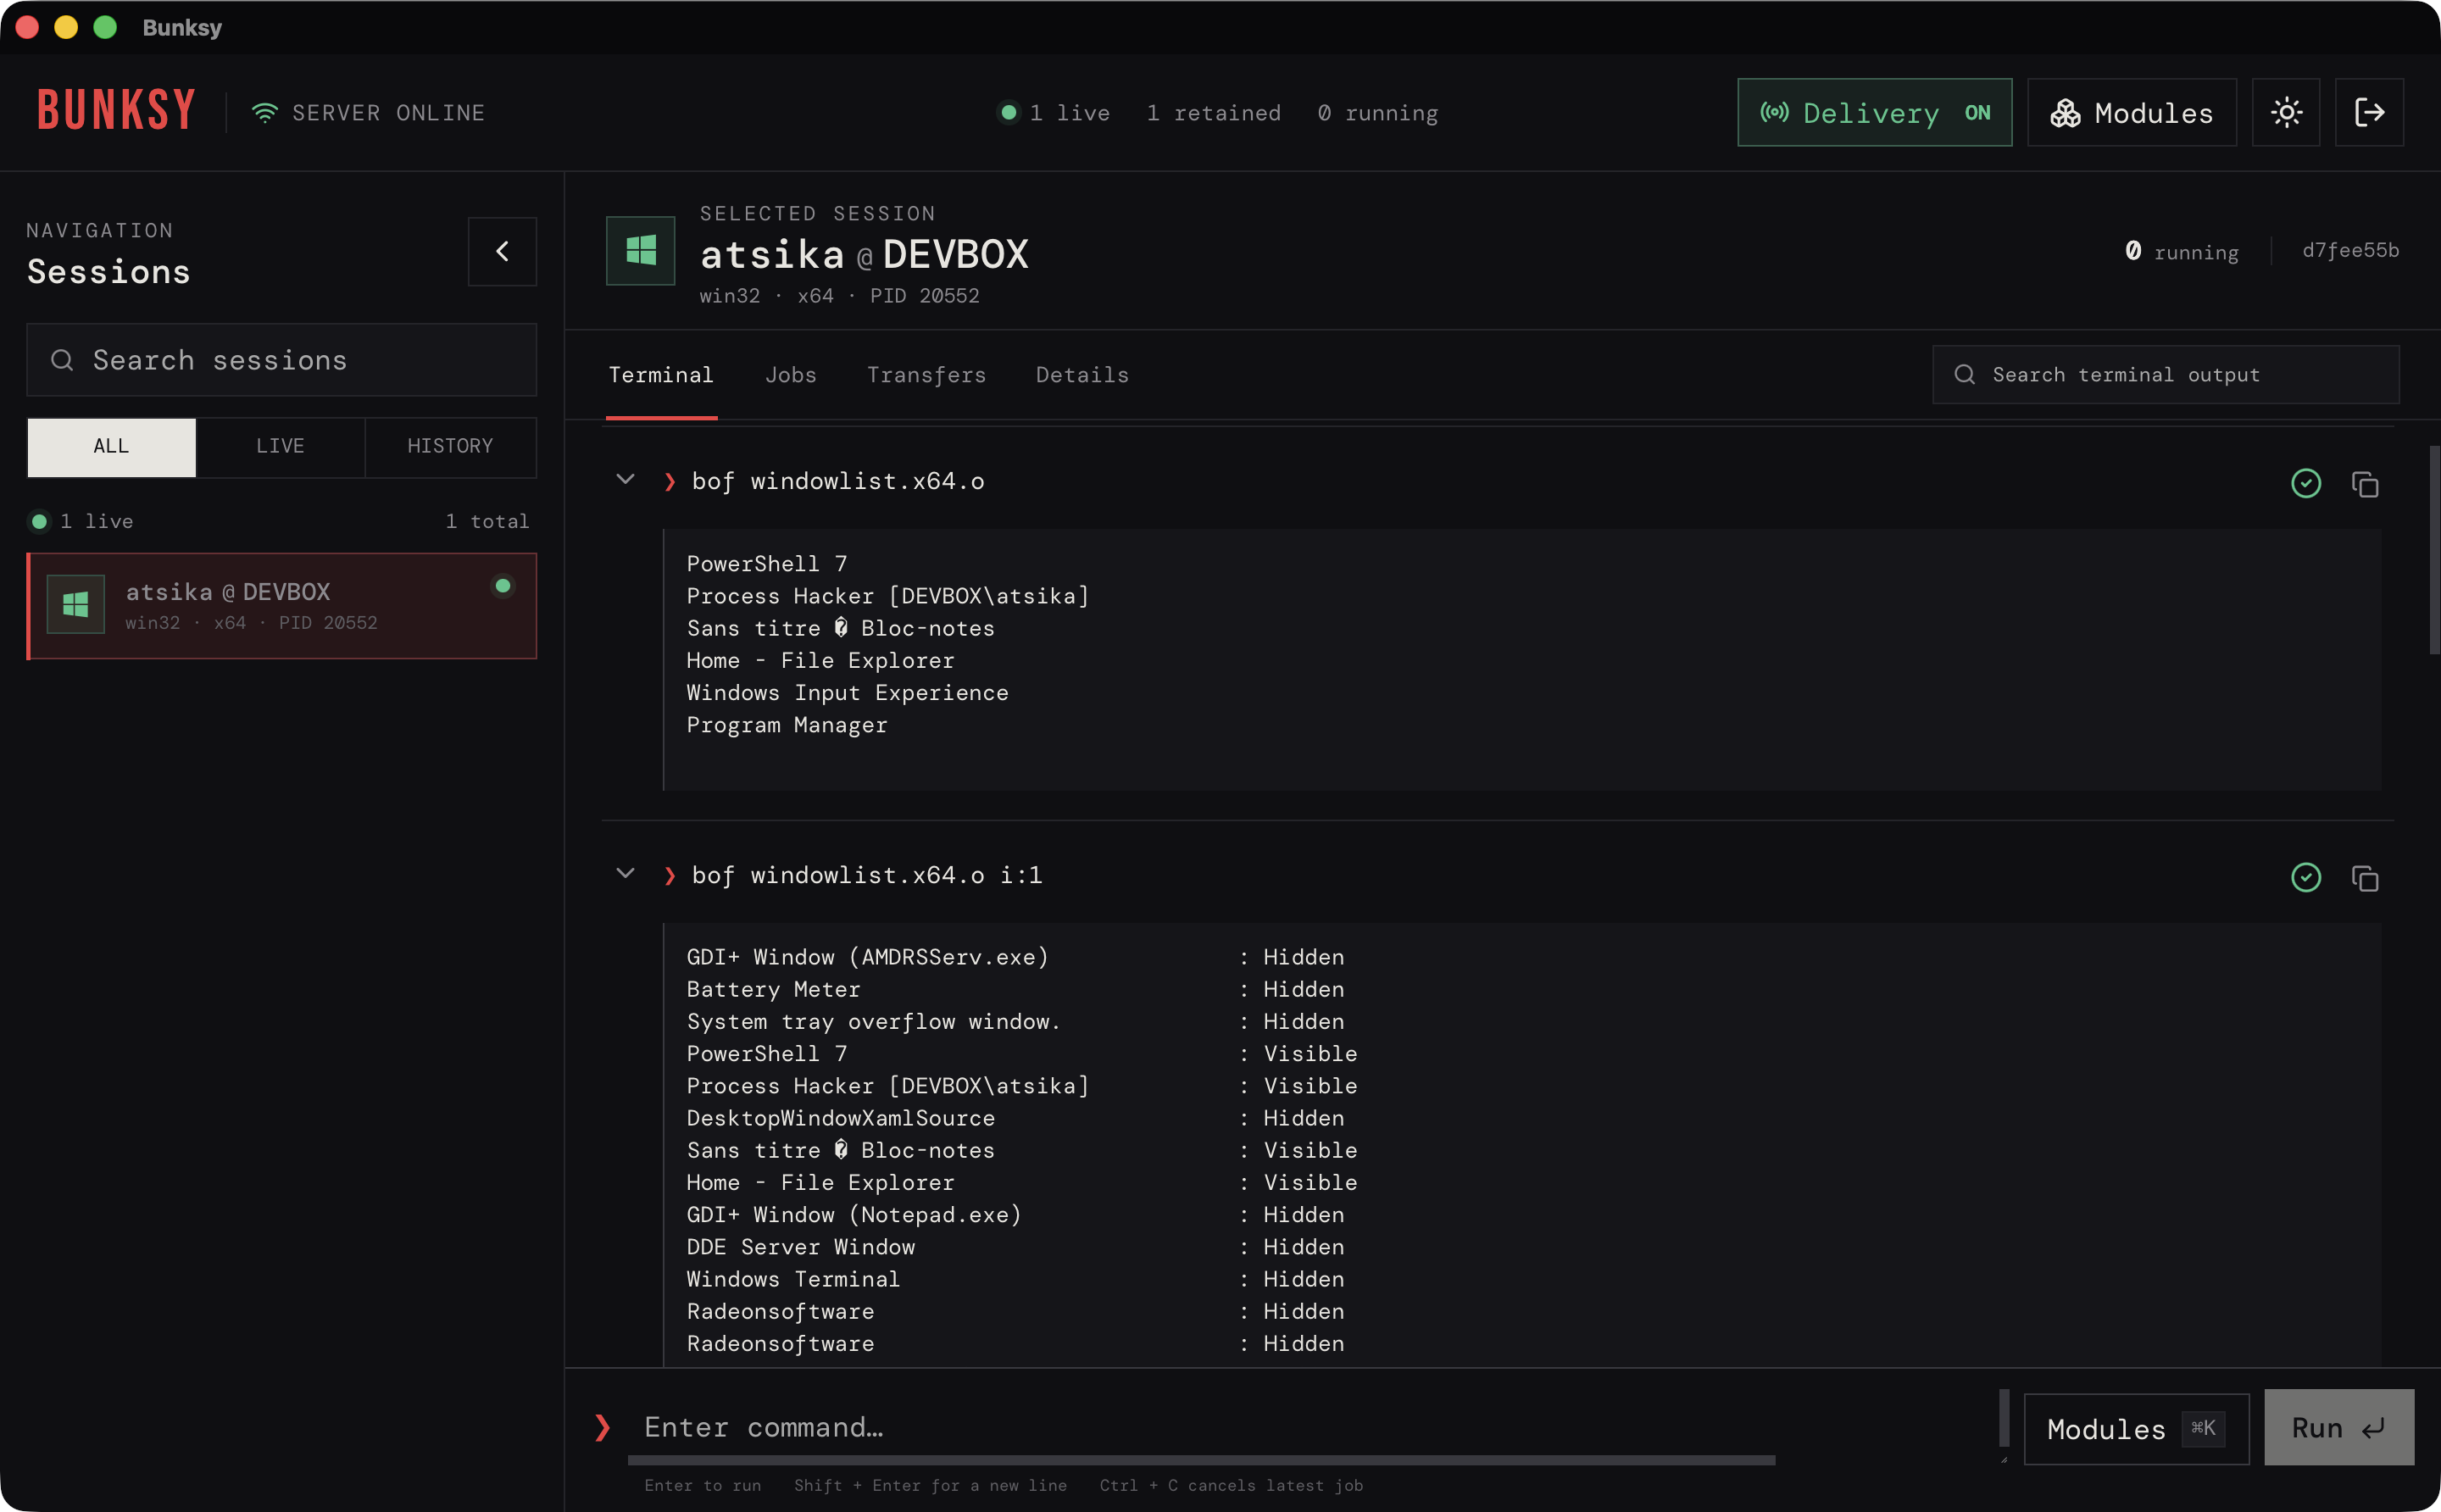Click the Windows Input Experience line
2441x1512 pixels.
pyautogui.click(x=847, y=693)
